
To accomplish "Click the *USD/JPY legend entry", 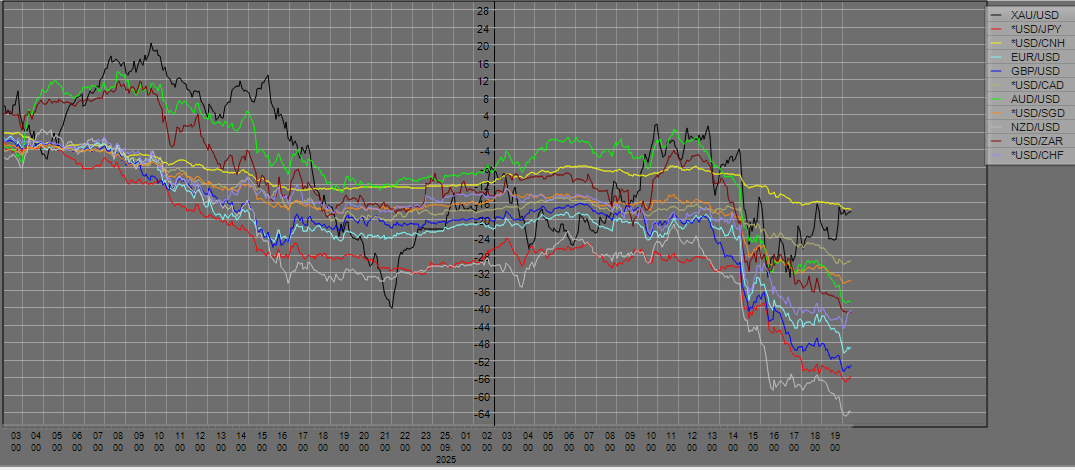I will [x=1037, y=29].
